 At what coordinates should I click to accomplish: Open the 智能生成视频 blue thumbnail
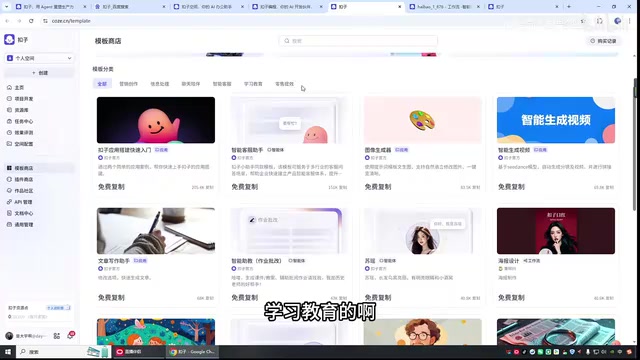click(x=556, y=120)
